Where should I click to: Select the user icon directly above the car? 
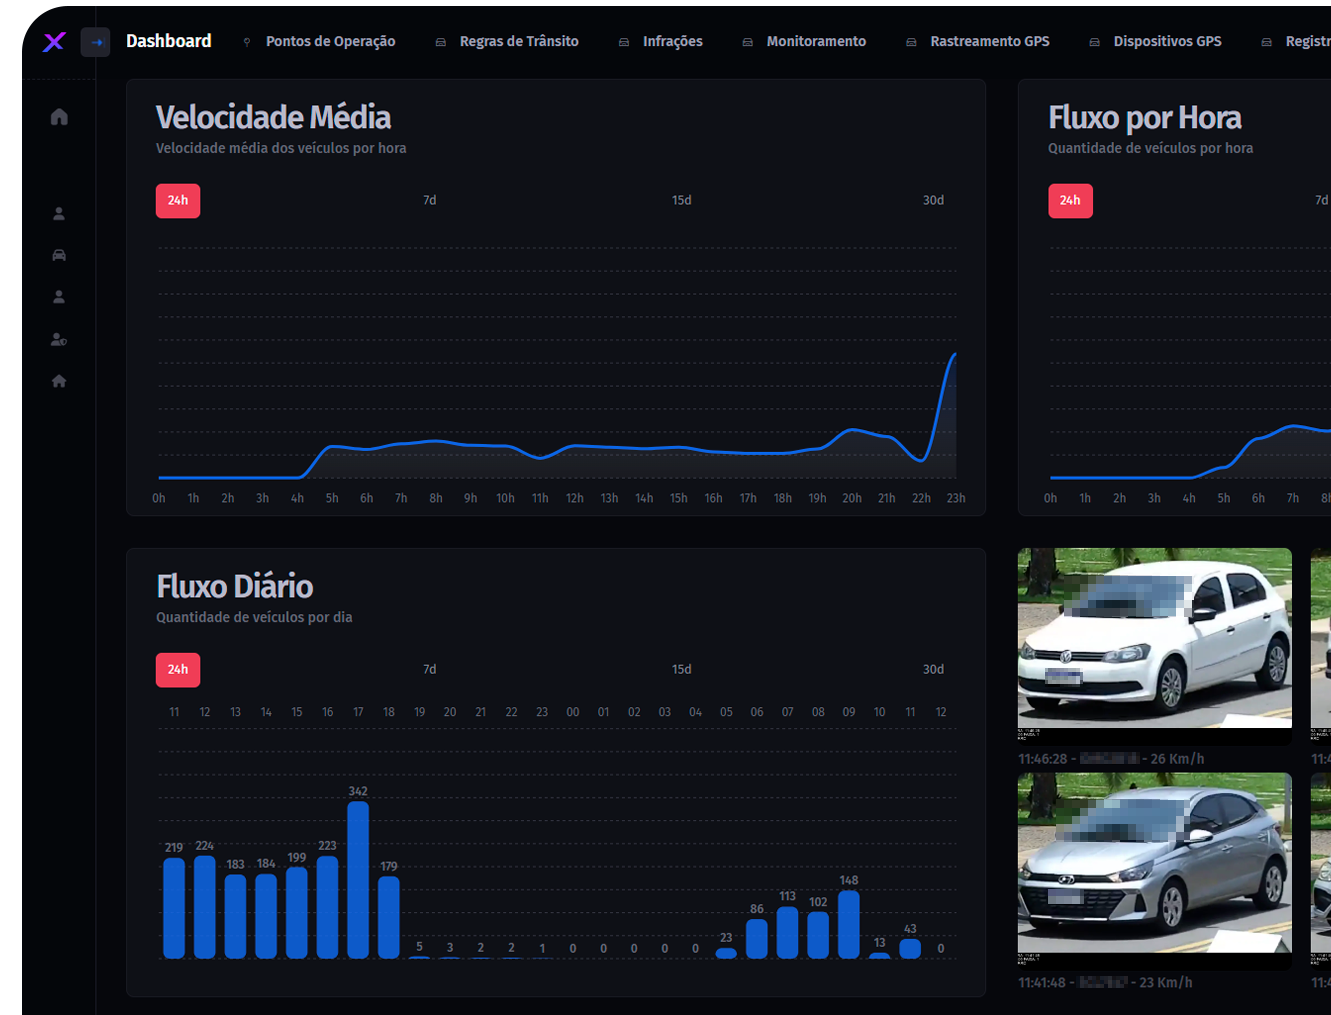click(x=59, y=214)
